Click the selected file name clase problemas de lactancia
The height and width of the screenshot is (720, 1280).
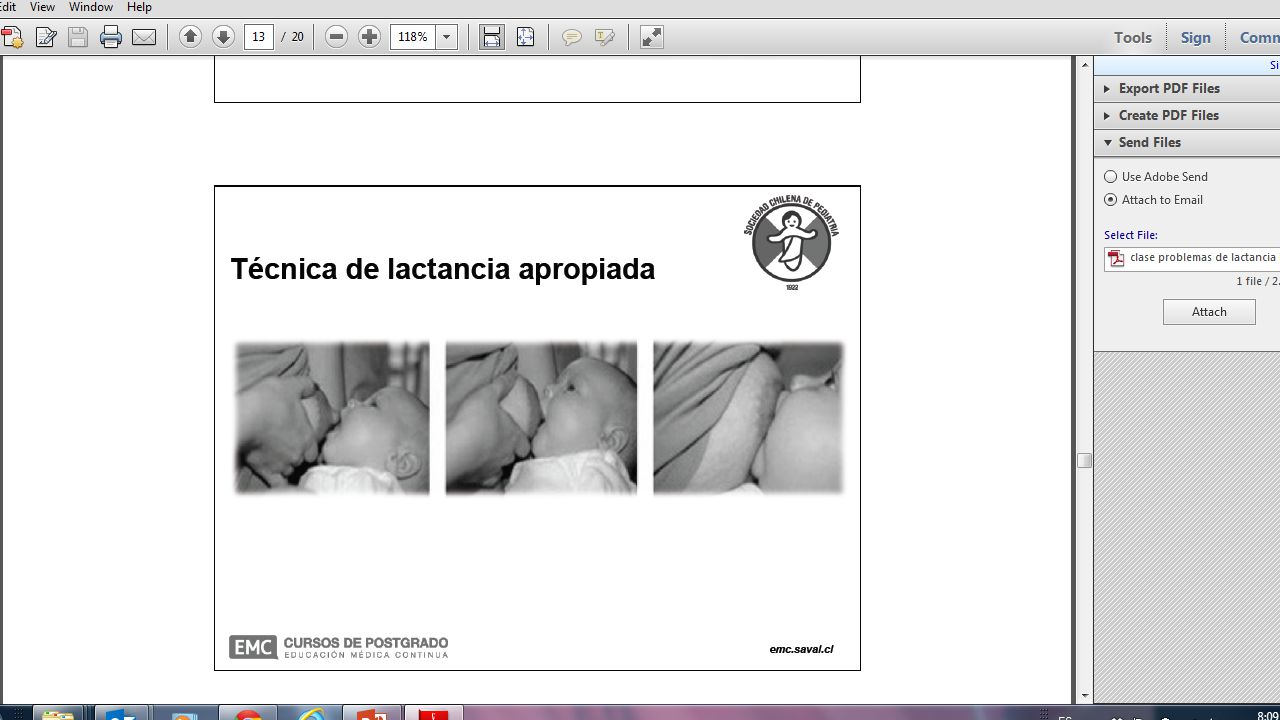[1203, 258]
